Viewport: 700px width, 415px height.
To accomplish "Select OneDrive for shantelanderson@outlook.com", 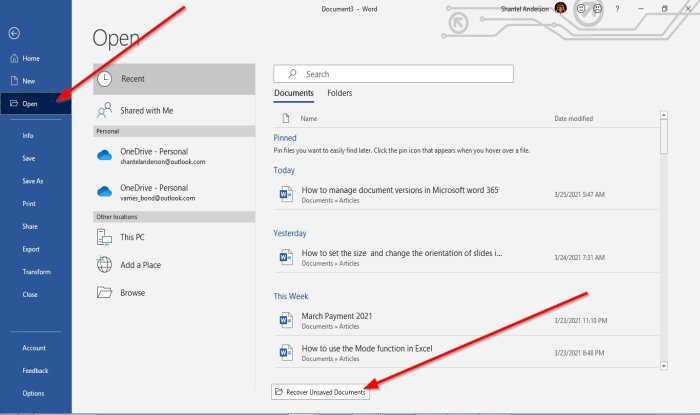I will 161,156.
